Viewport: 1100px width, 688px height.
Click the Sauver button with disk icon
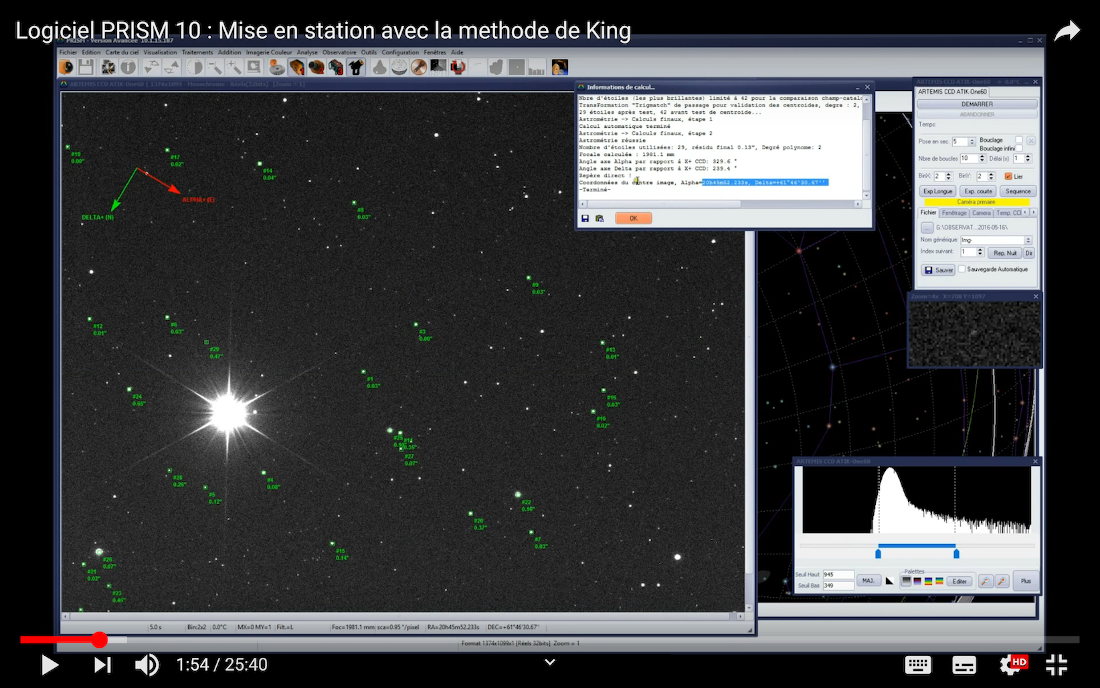point(938,270)
